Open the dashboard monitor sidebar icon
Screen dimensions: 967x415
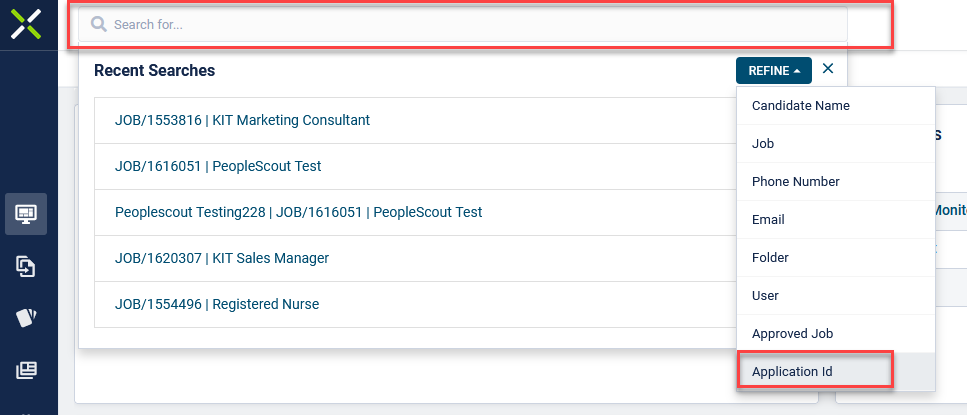click(26, 214)
